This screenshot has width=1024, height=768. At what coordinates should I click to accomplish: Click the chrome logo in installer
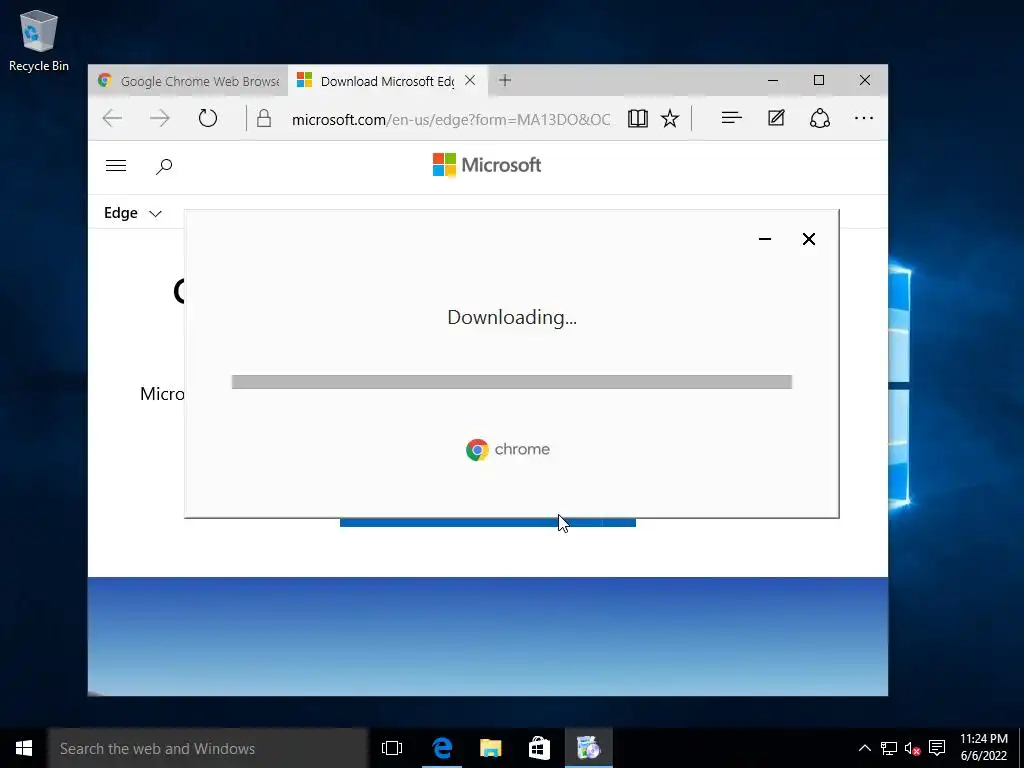(507, 449)
